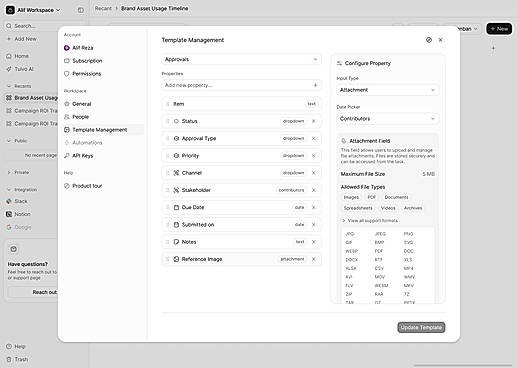Remove the Status property
Viewport: 518px width, 368px height.
(313, 121)
